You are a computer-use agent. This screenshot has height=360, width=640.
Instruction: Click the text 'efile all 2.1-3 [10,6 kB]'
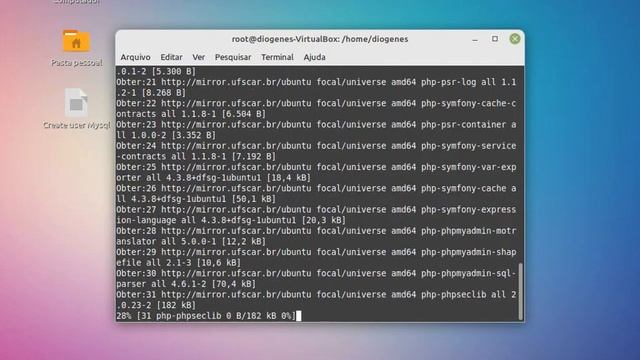[x=179, y=262]
